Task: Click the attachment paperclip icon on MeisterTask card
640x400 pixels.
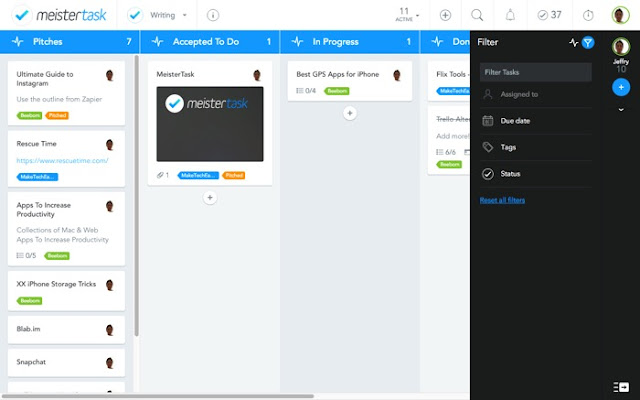Action: (x=160, y=175)
